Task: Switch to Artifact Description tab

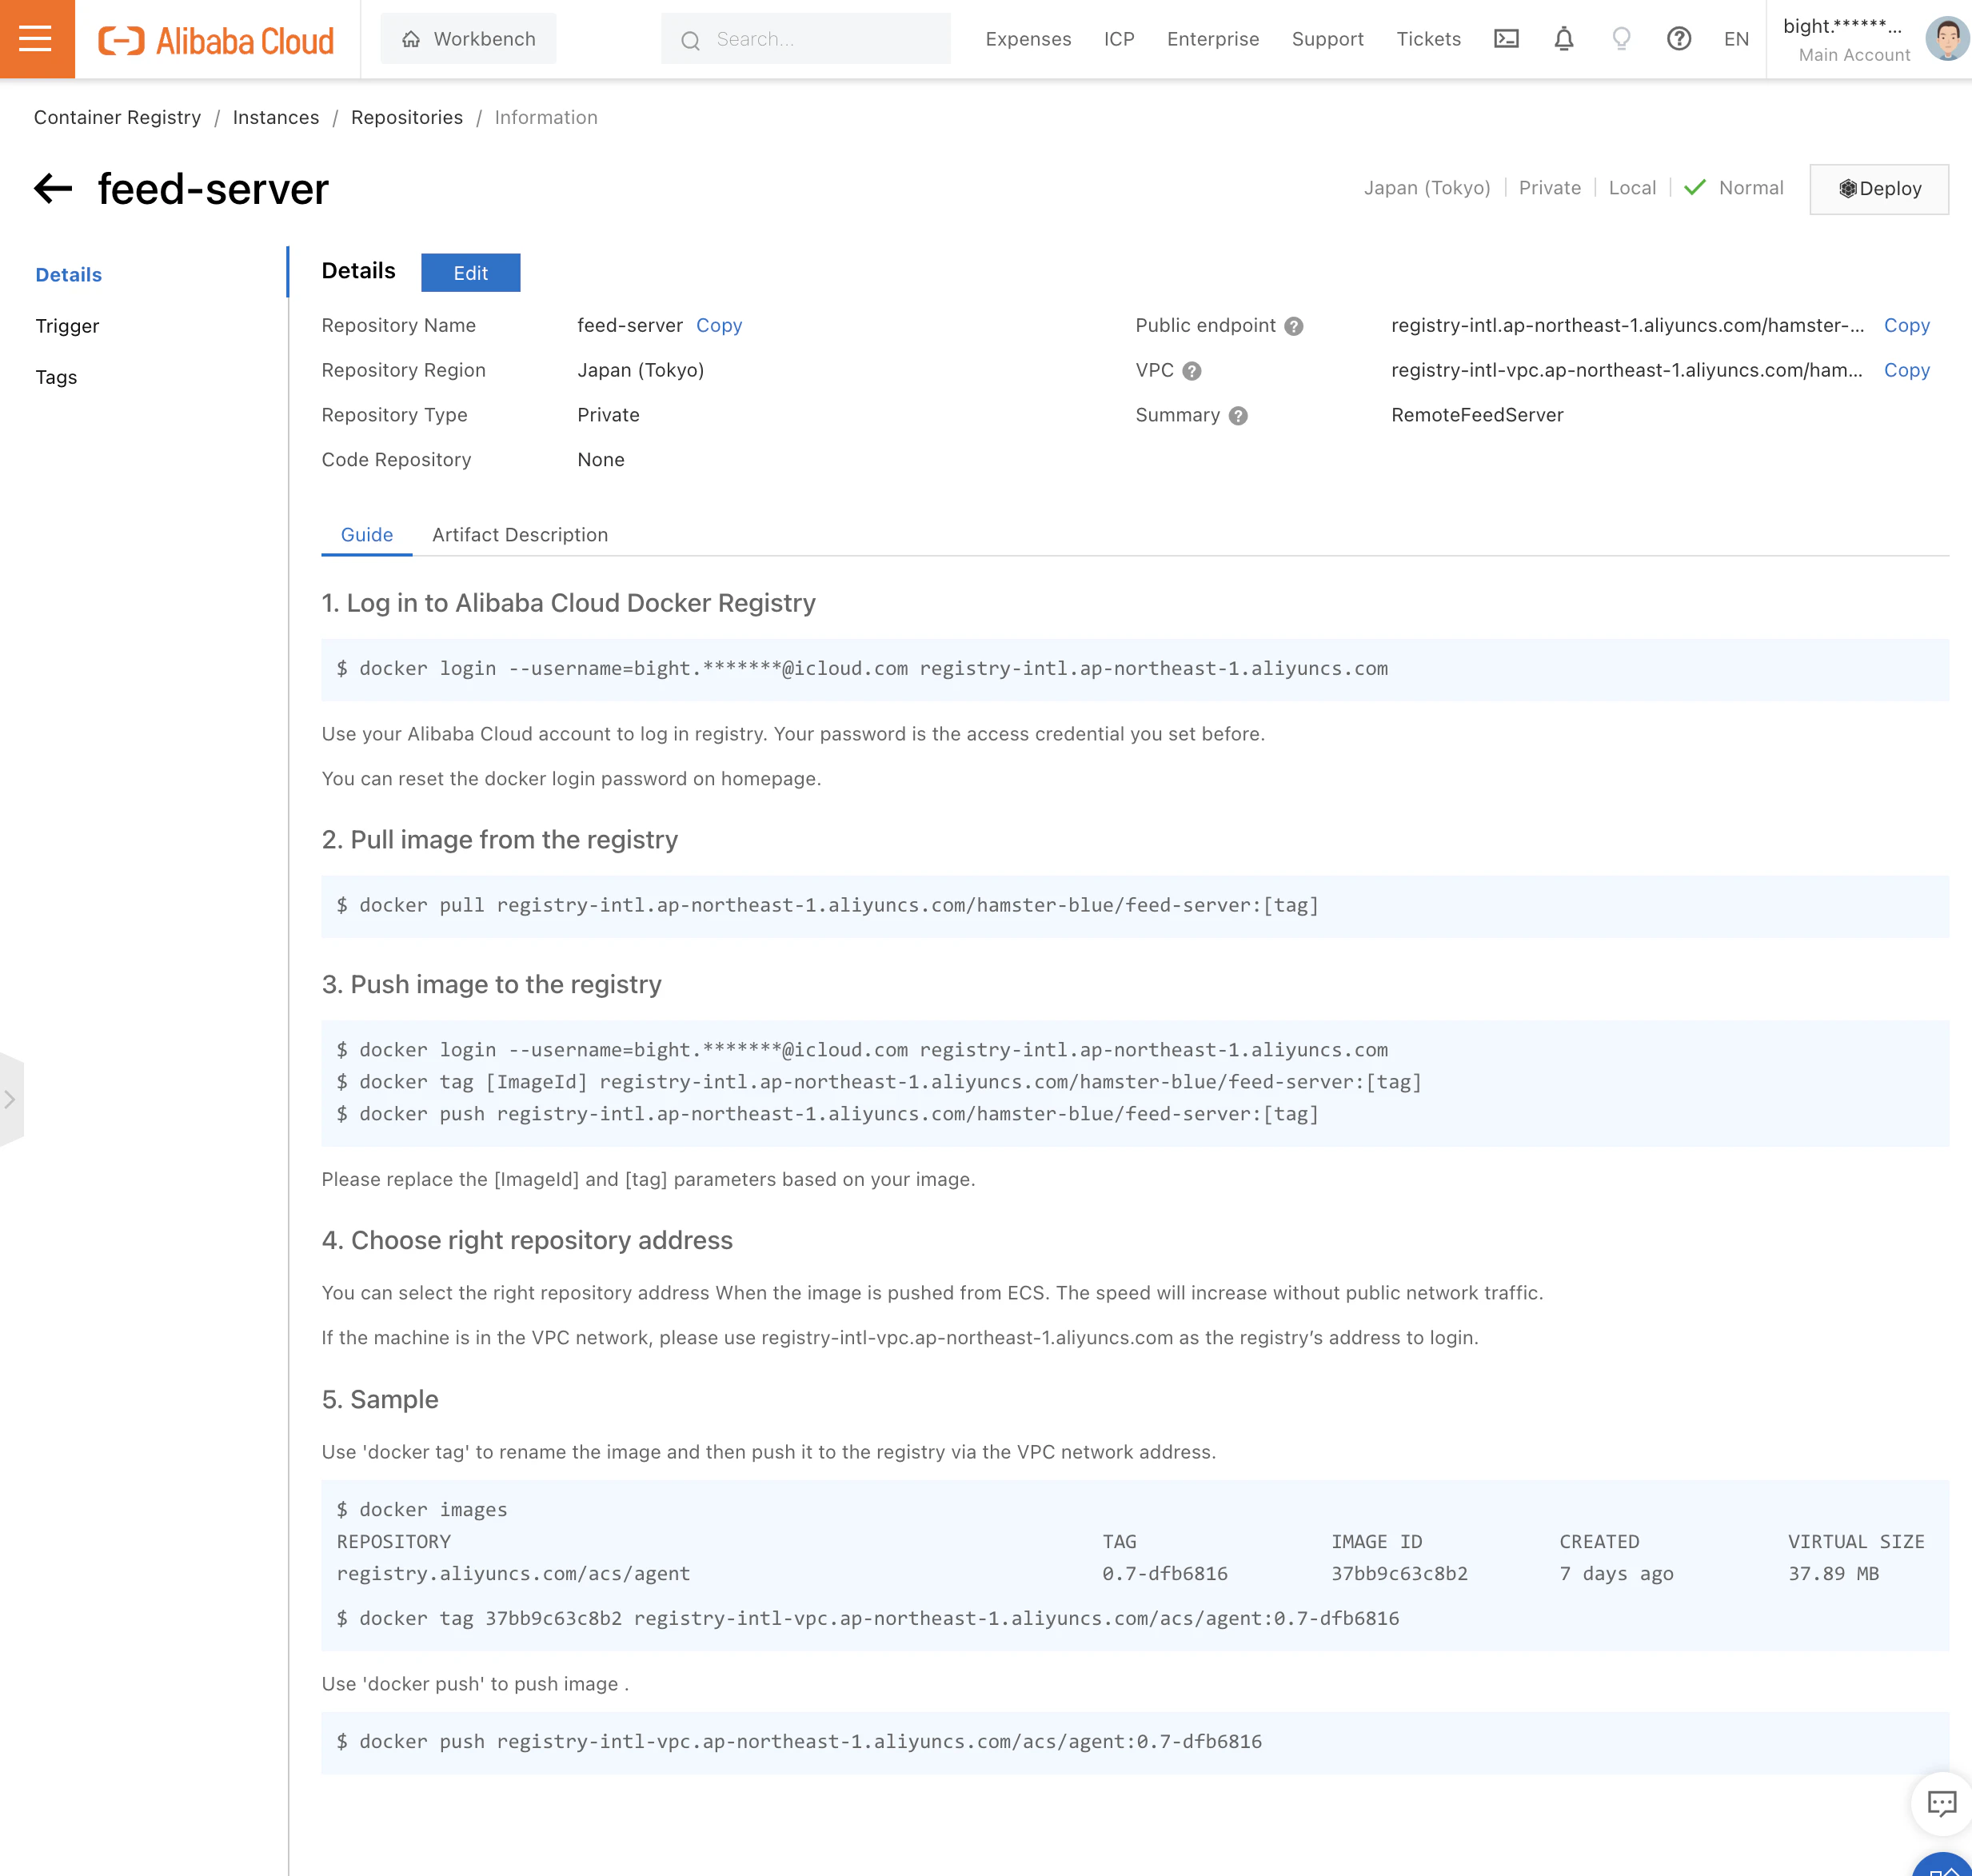Action: (520, 535)
